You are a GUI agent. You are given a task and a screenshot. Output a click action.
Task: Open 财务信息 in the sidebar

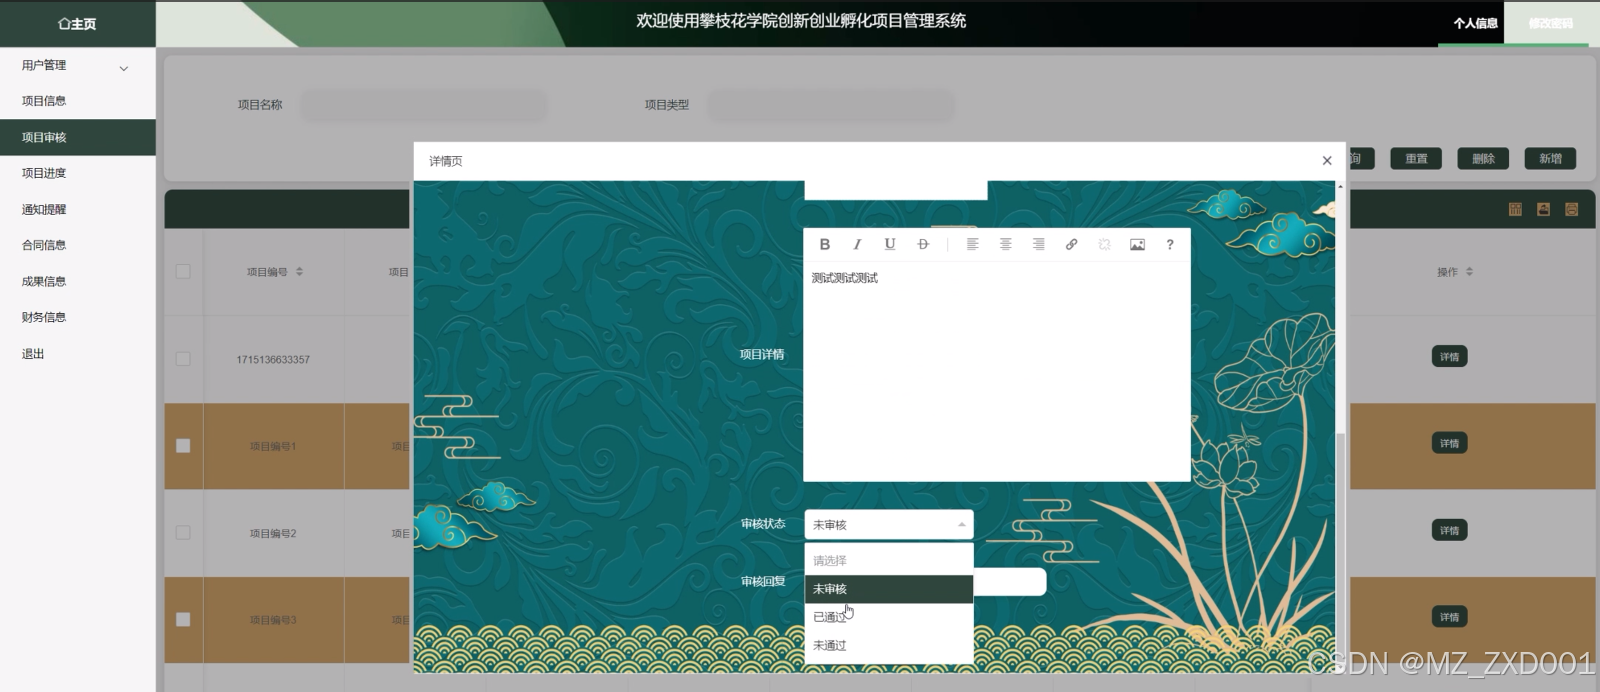[78, 317]
